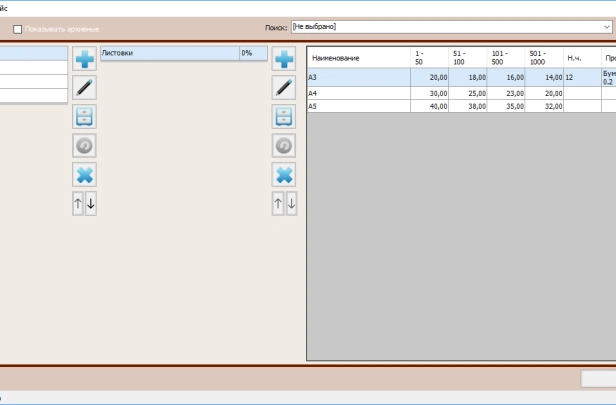Click the pencil icon beside the price table
This screenshot has height=405, width=616.
(285, 88)
